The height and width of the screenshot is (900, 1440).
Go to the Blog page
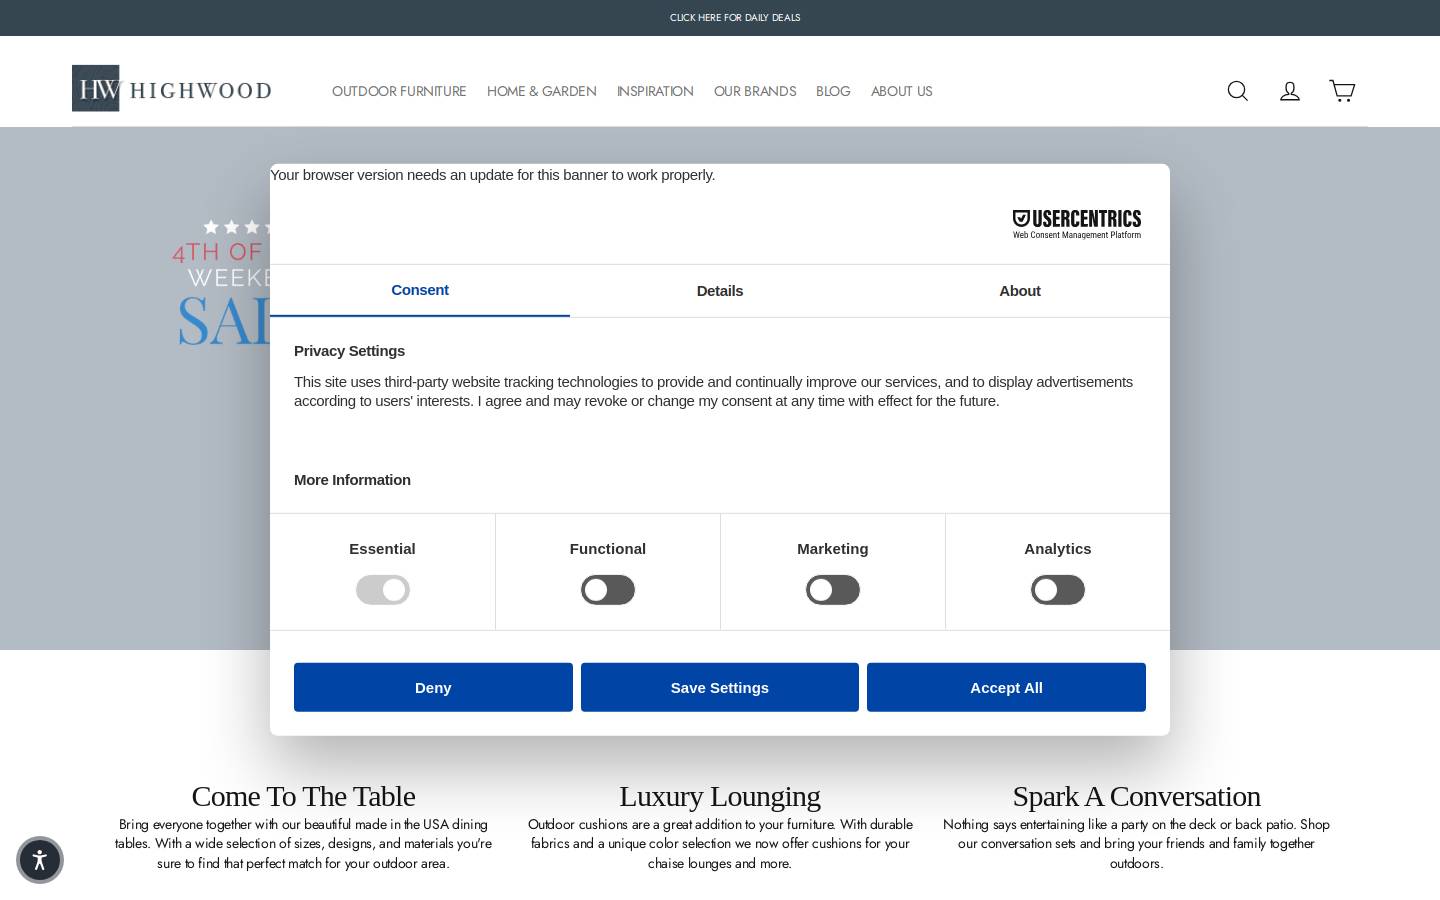click(x=833, y=91)
